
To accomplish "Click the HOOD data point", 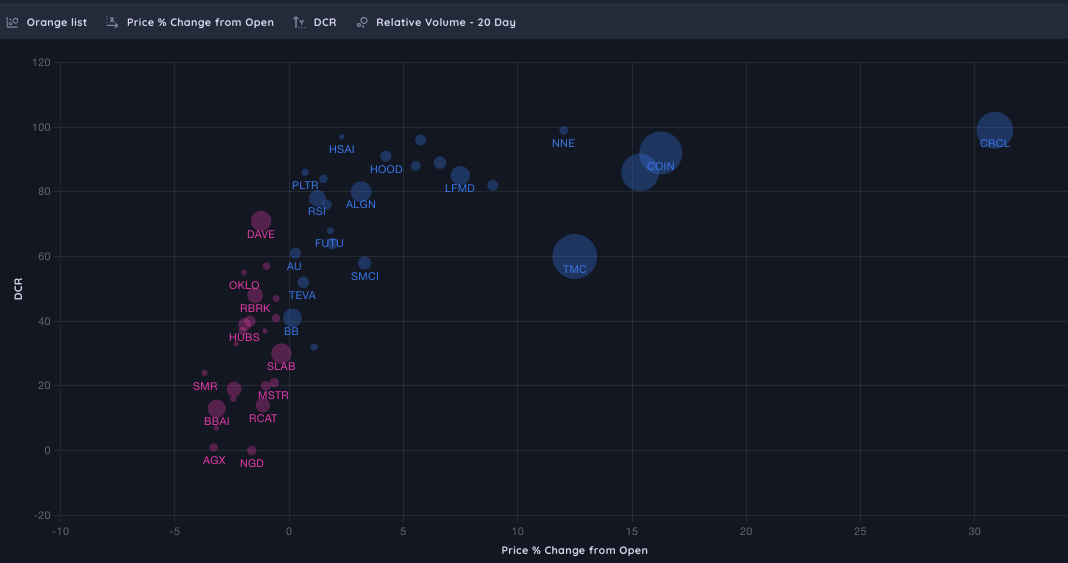I will point(386,156).
